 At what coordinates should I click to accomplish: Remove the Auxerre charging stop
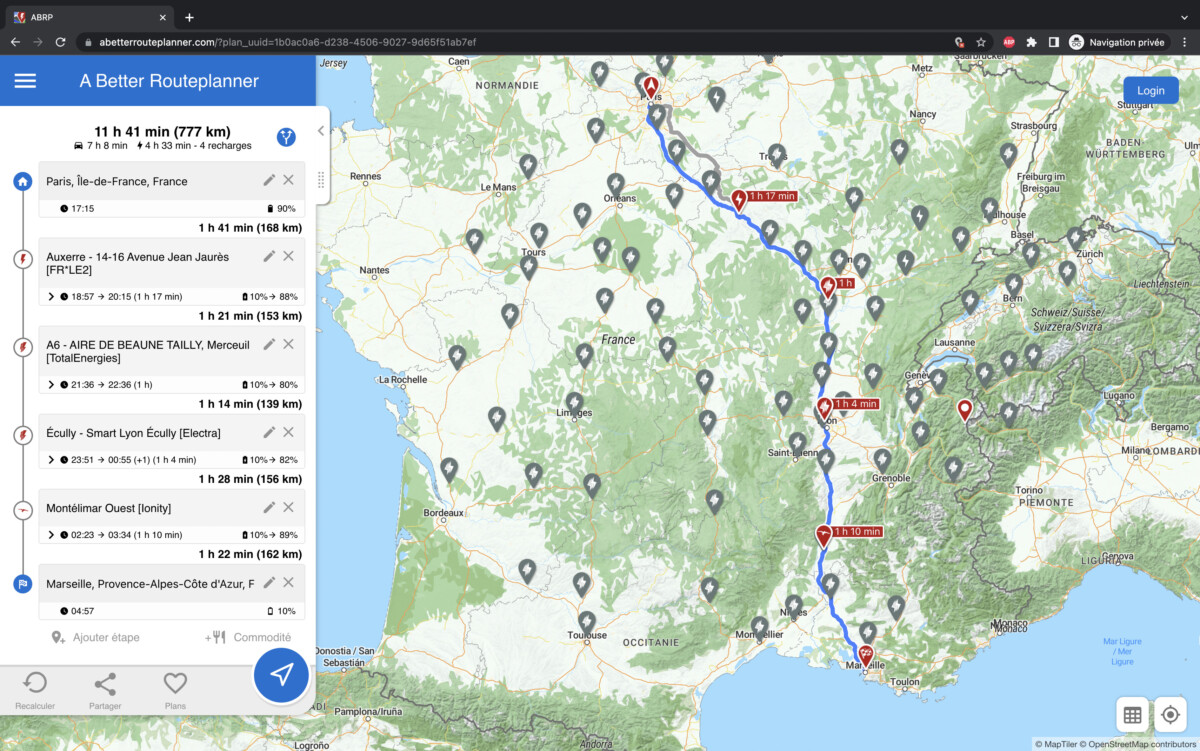[x=288, y=256]
